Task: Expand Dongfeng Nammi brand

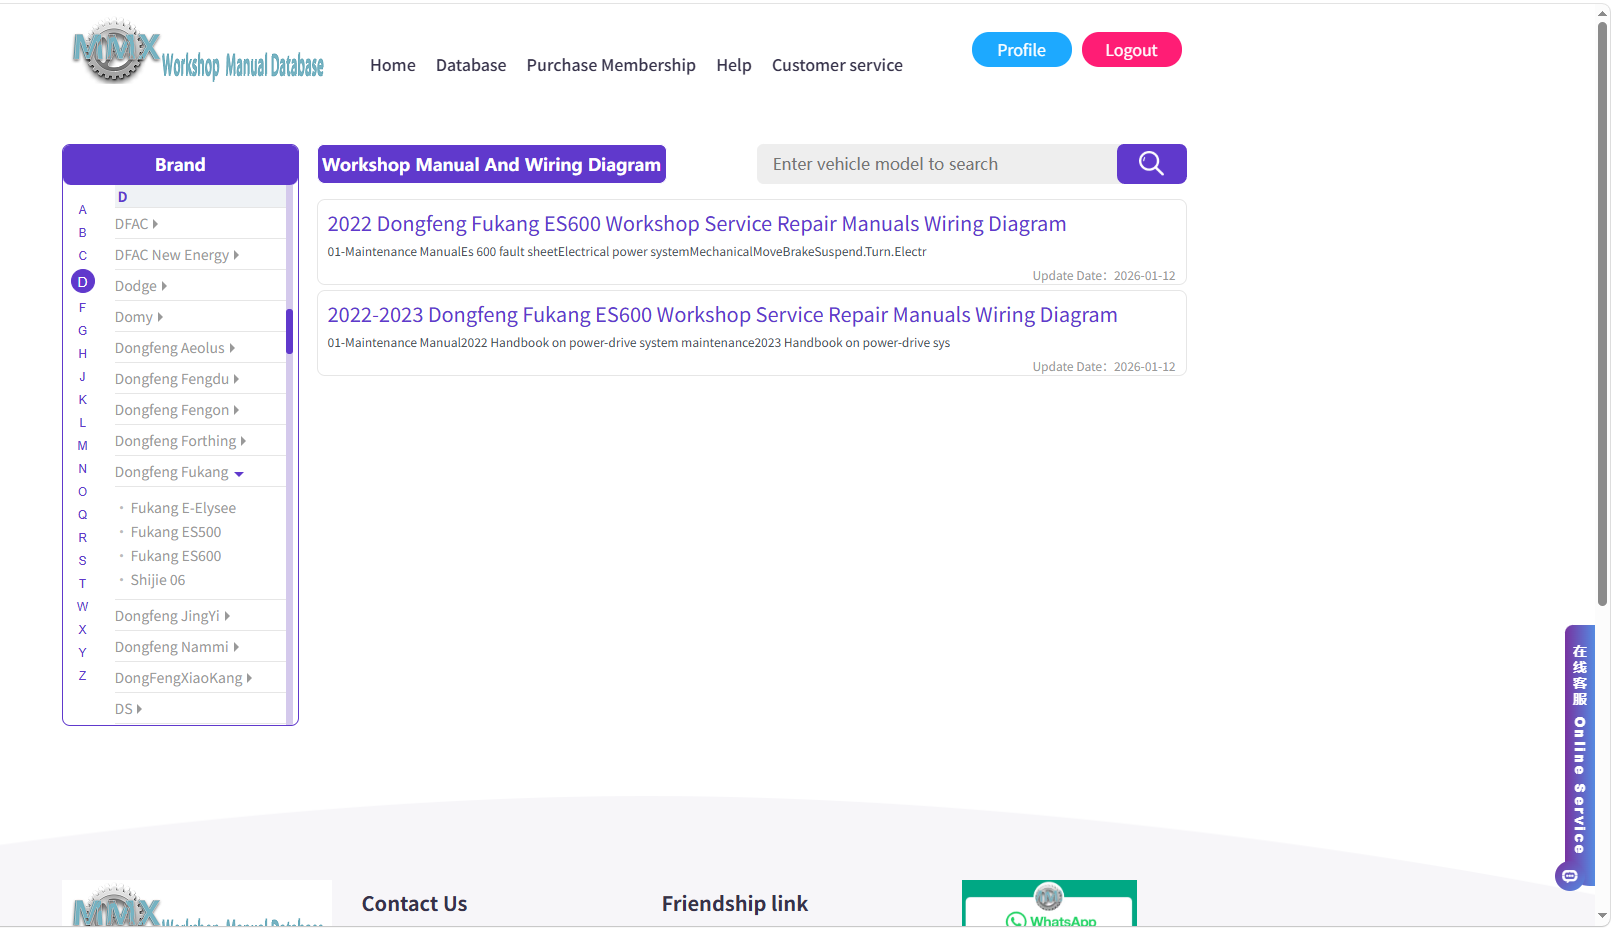Action: (x=177, y=647)
